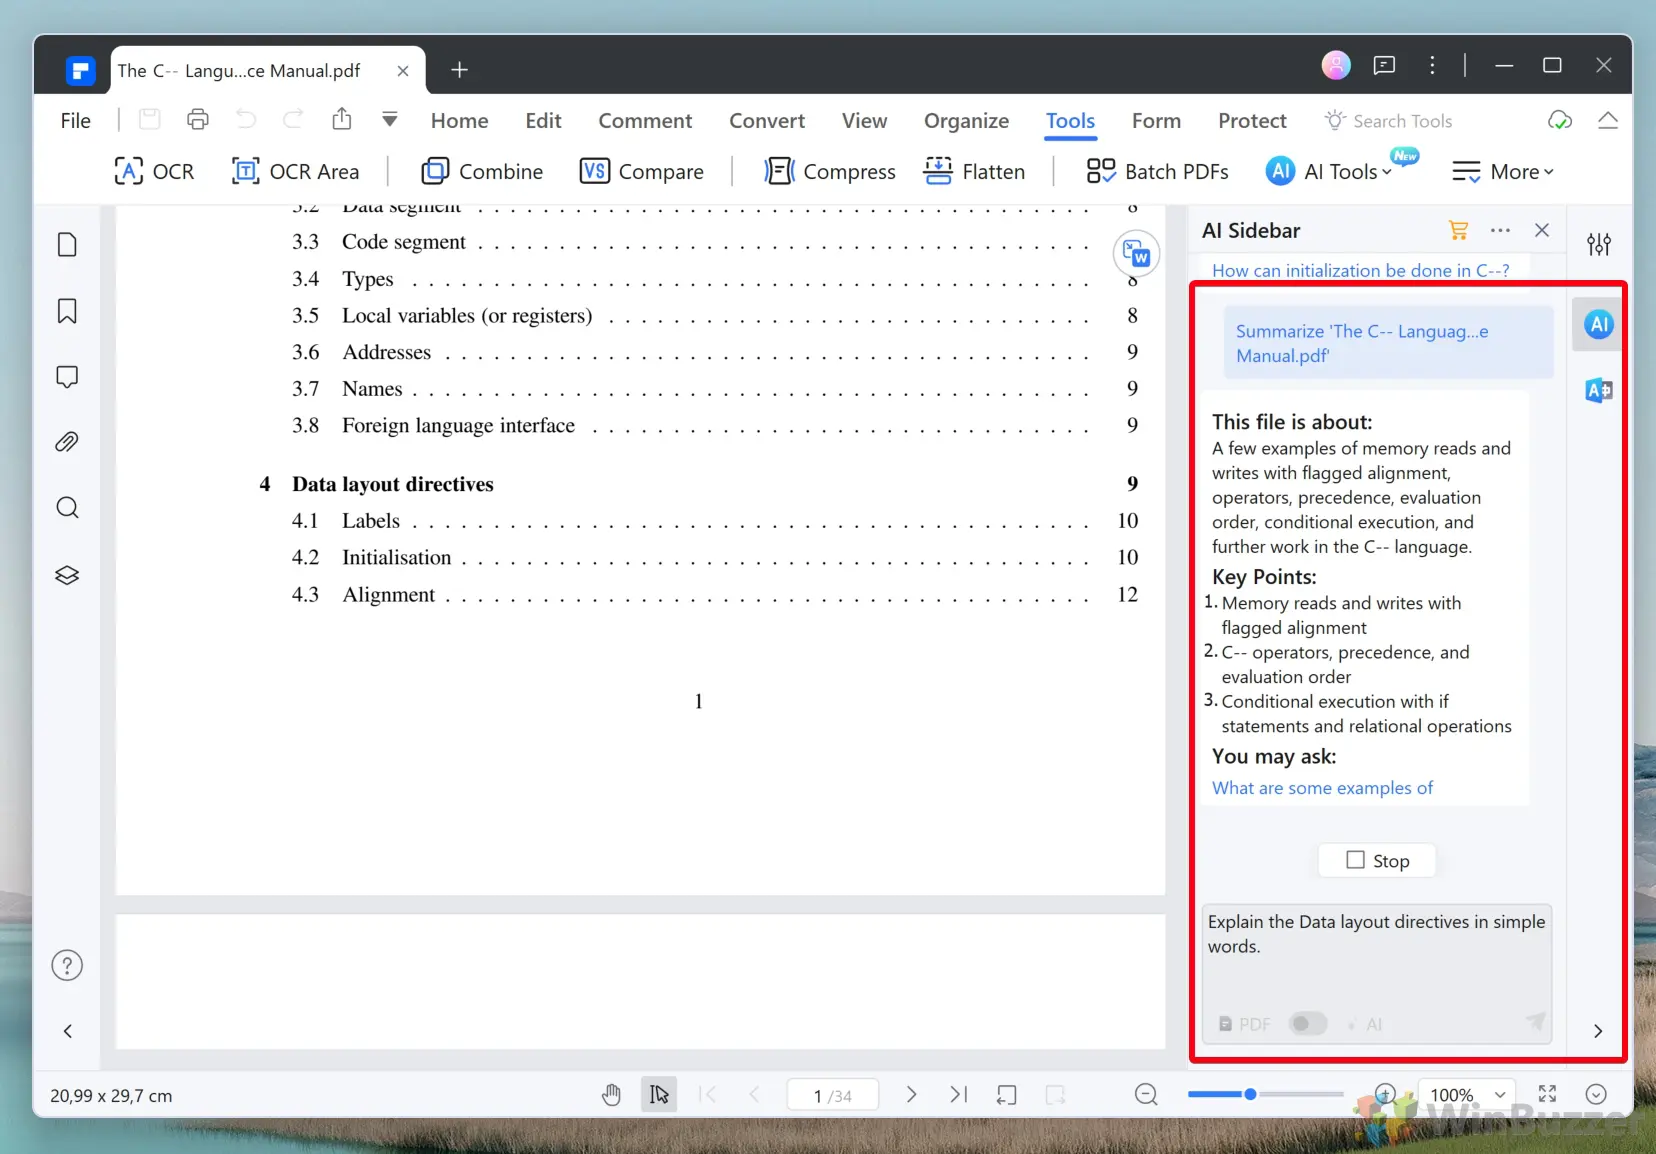Viewport: 1656px width, 1154px height.
Task: Click the zoom slider handle
Action: [1250, 1095]
